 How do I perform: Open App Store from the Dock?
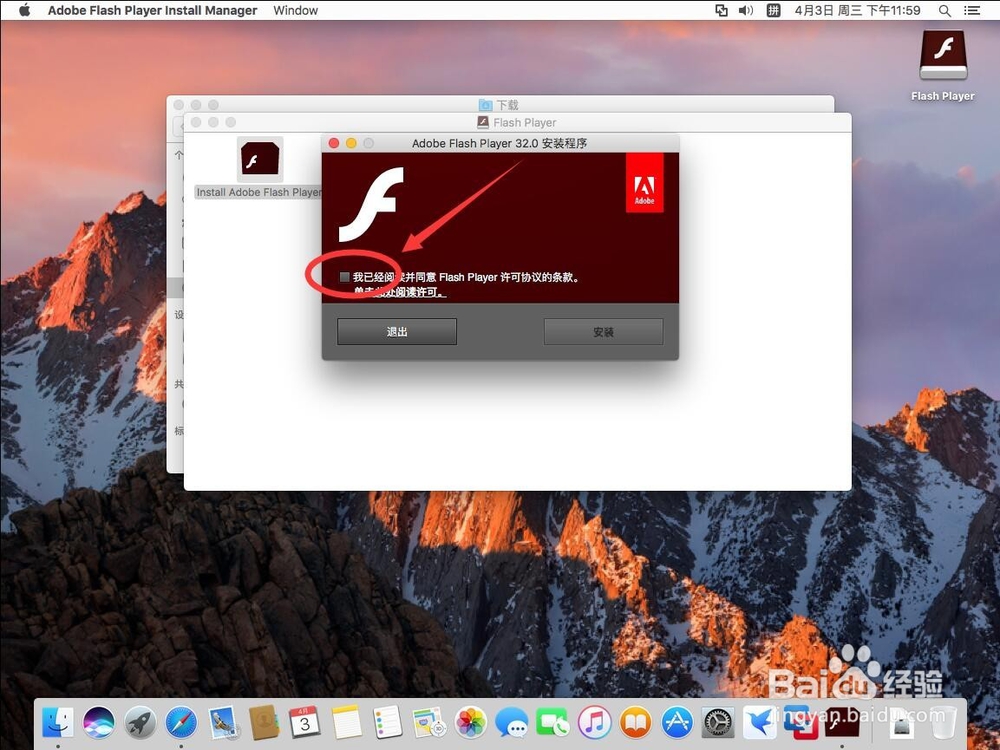[x=677, y=723]
